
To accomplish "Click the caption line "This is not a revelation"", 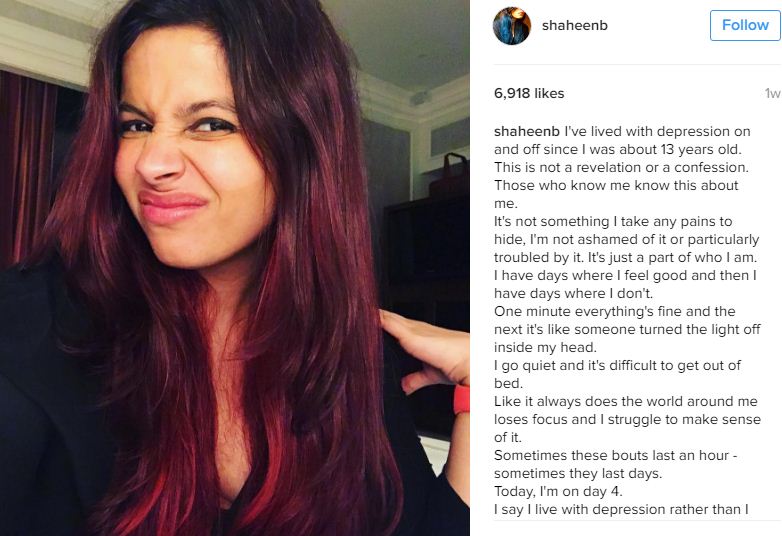I will 621,168.
